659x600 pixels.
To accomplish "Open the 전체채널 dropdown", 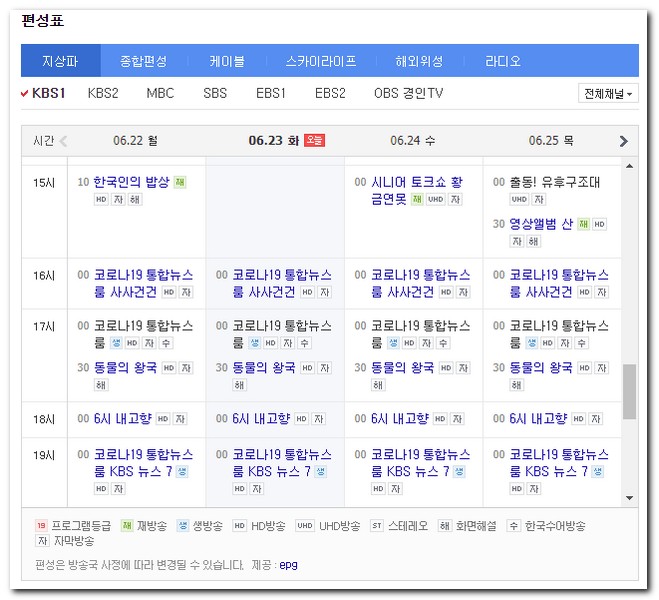I will click(x=608, y=93).
